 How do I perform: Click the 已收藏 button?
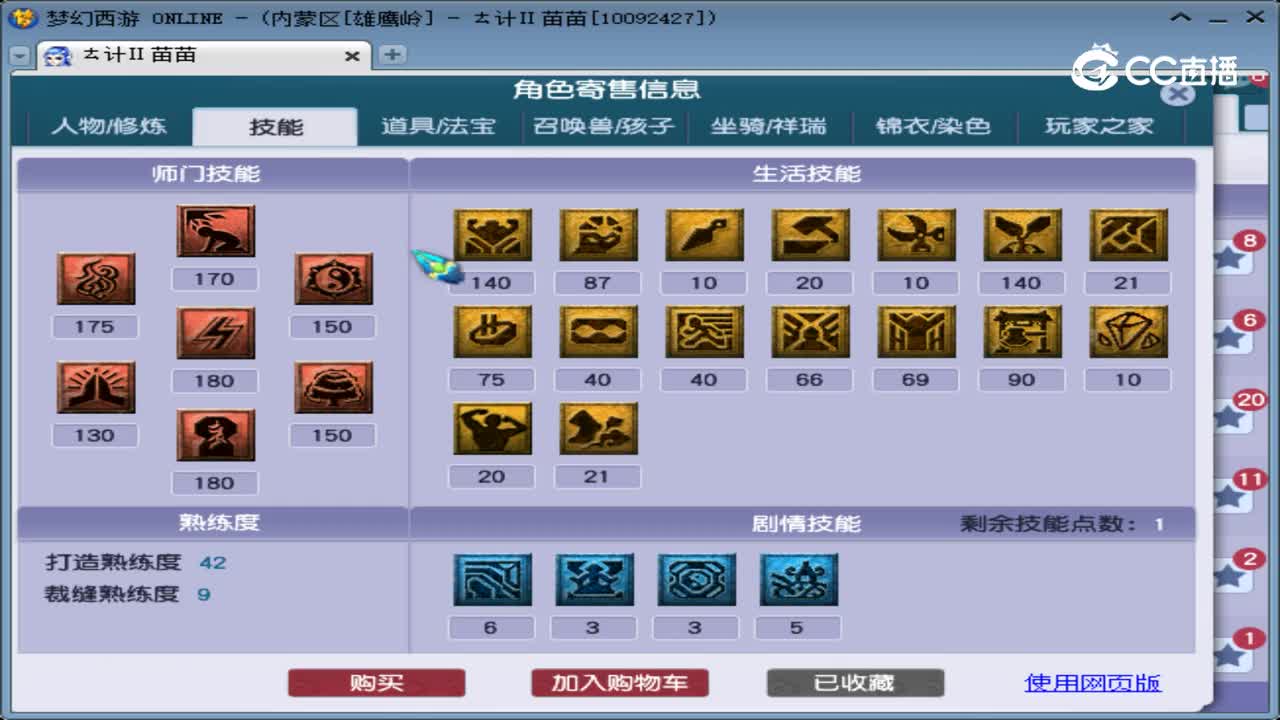(855, 683)
